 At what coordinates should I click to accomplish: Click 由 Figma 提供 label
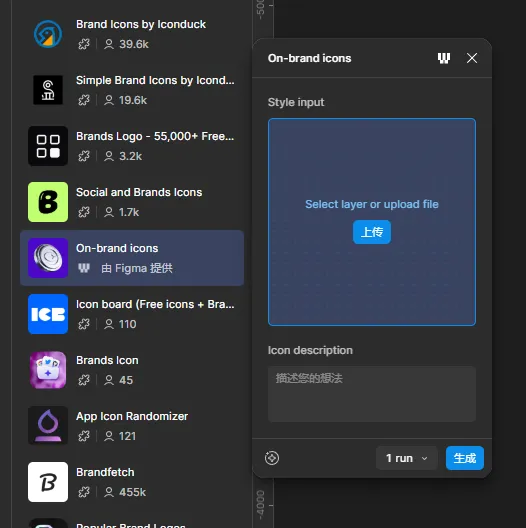(x=137, y=268)
